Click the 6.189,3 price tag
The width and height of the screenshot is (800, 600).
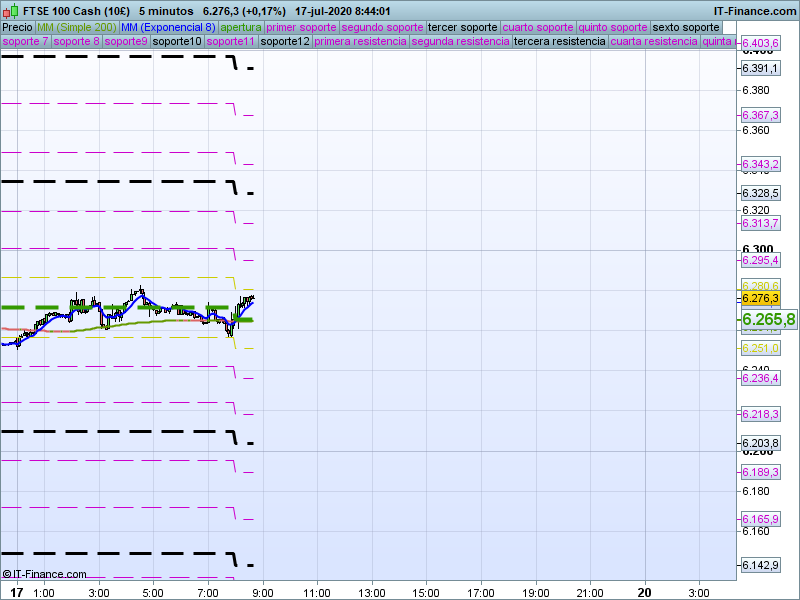pyautogui.click(x=760, y=472)
